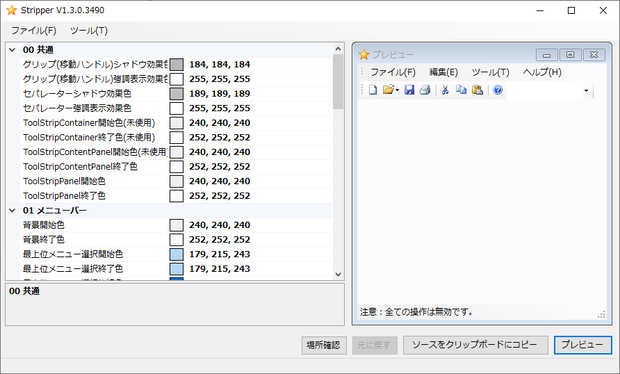Open the ファイル(F) menu in main window
This screenshot has width=620, height=374.
[x=34, y=30]
